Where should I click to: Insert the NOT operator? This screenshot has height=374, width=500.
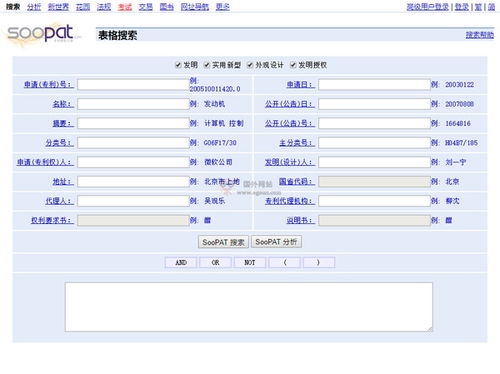tap(250, 262)
